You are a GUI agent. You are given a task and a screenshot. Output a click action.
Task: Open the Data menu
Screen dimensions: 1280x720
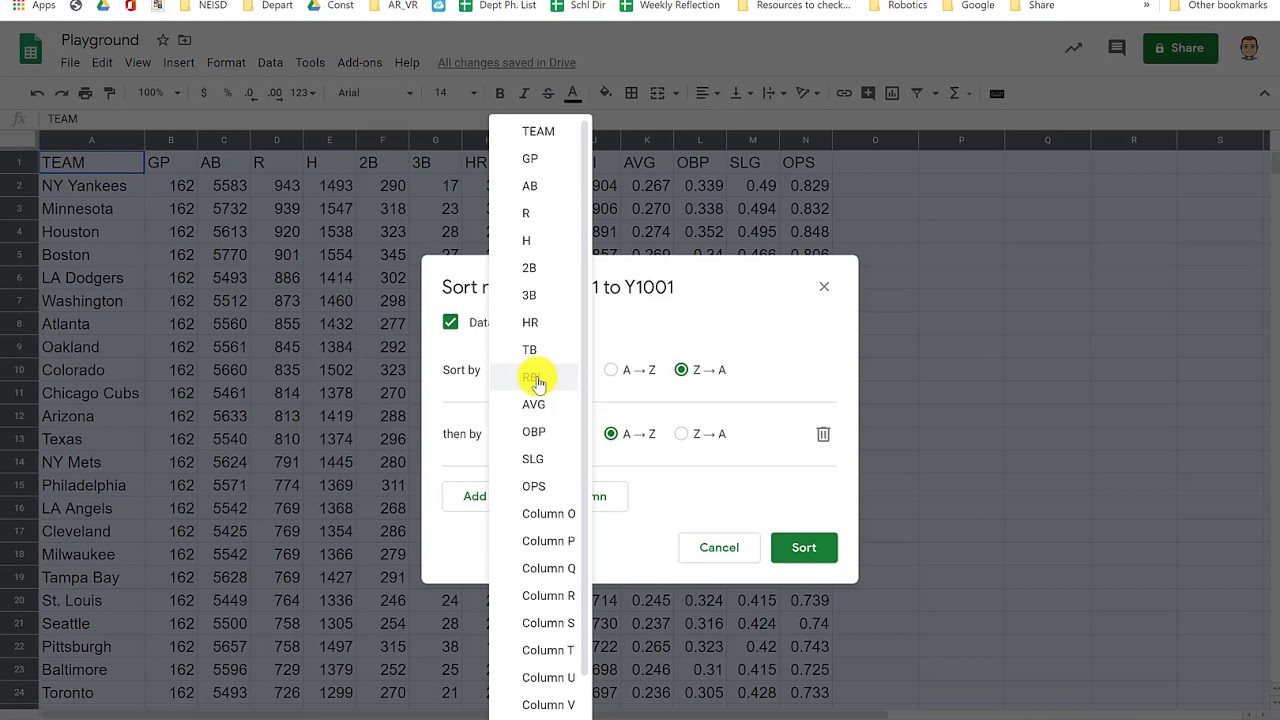pos(270,62)
